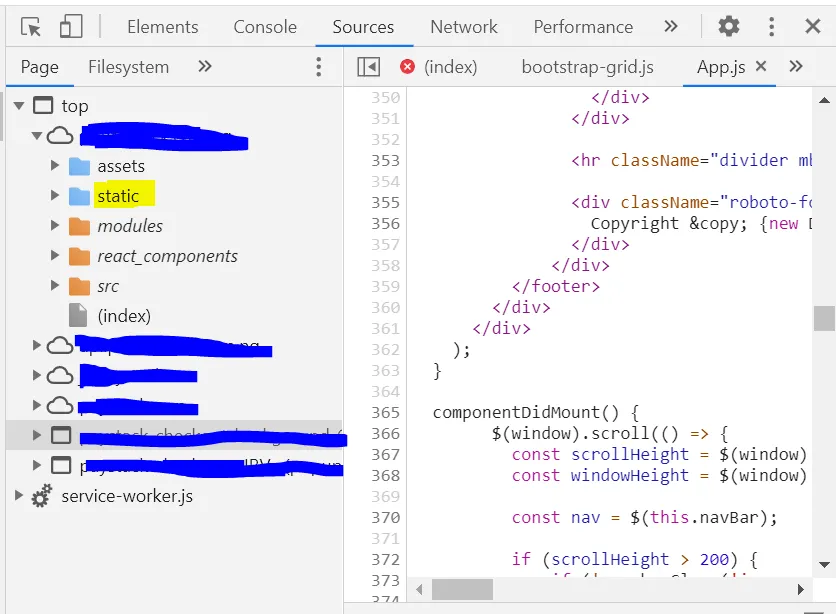Viewport: 836px width, 614px height.
Task: Select the App.js editor tab
Action: (721, 67)
